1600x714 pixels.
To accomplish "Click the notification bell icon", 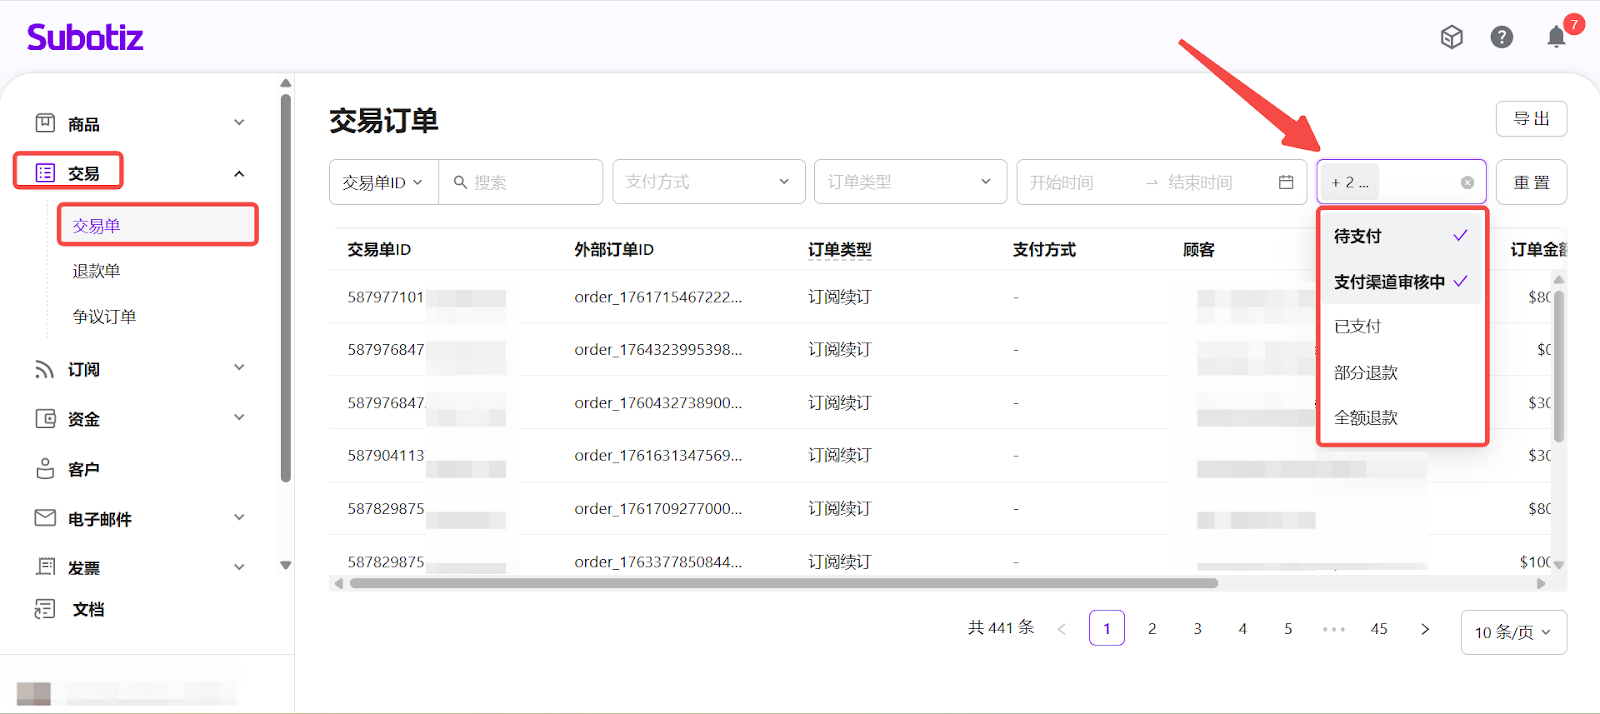I will tap(1556, 38).
